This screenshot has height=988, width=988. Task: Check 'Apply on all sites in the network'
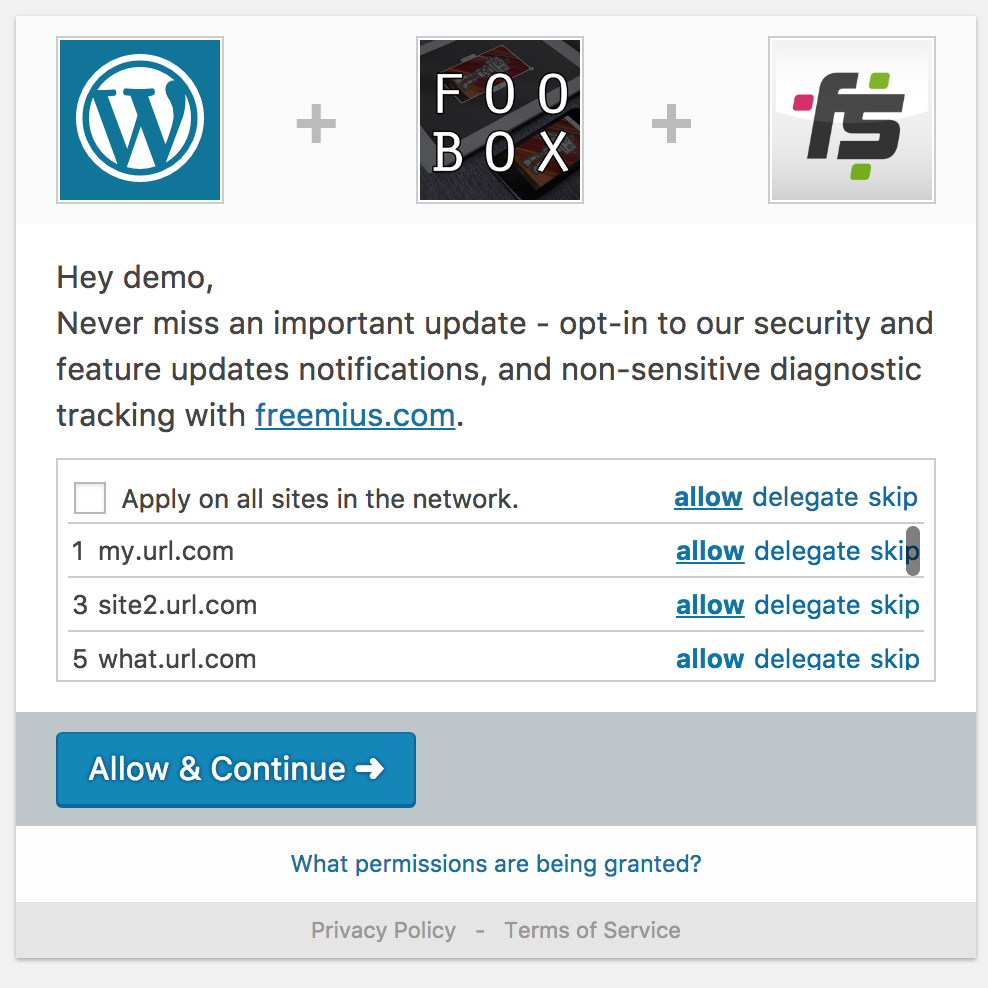coord(90,498)
